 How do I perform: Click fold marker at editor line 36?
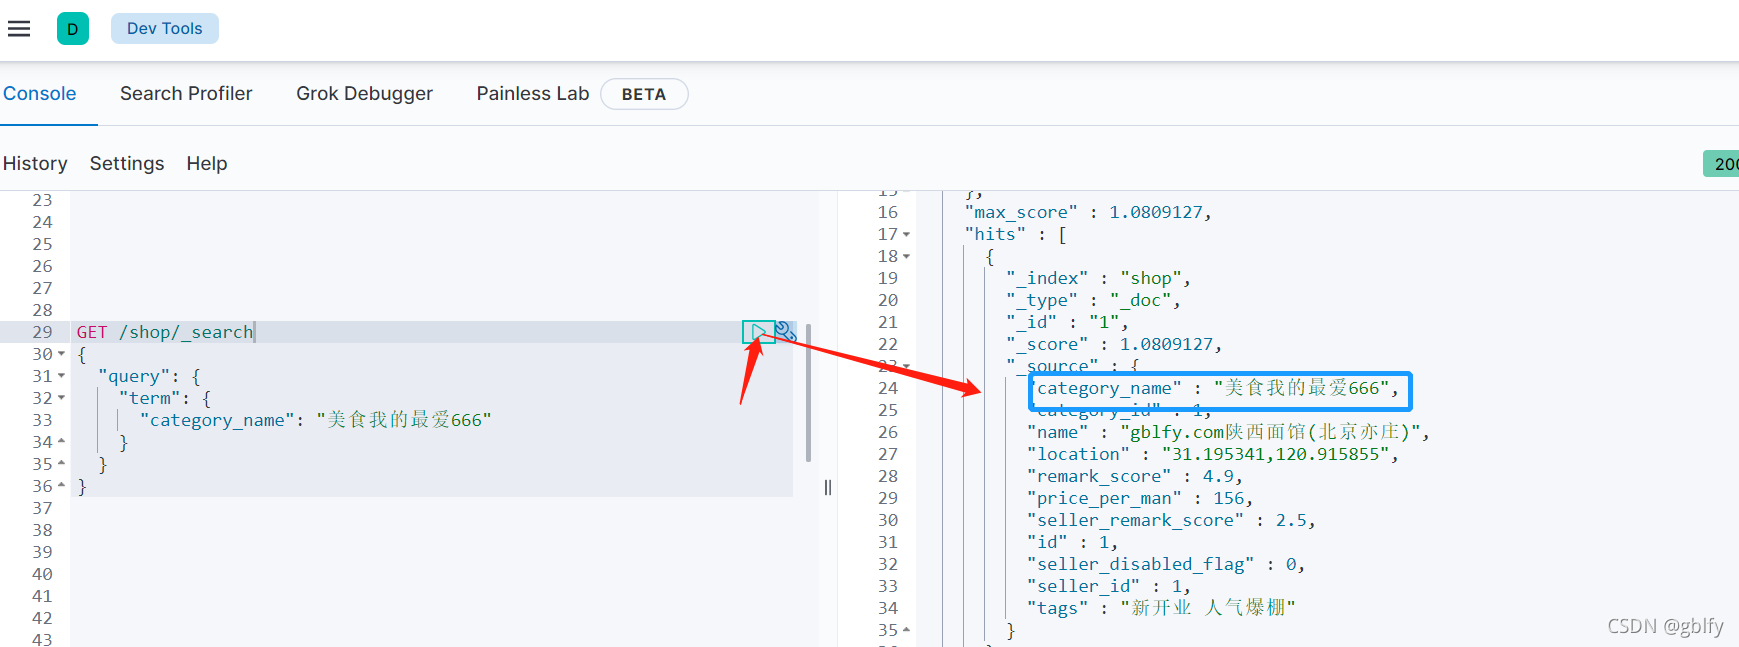click(61, 485)
